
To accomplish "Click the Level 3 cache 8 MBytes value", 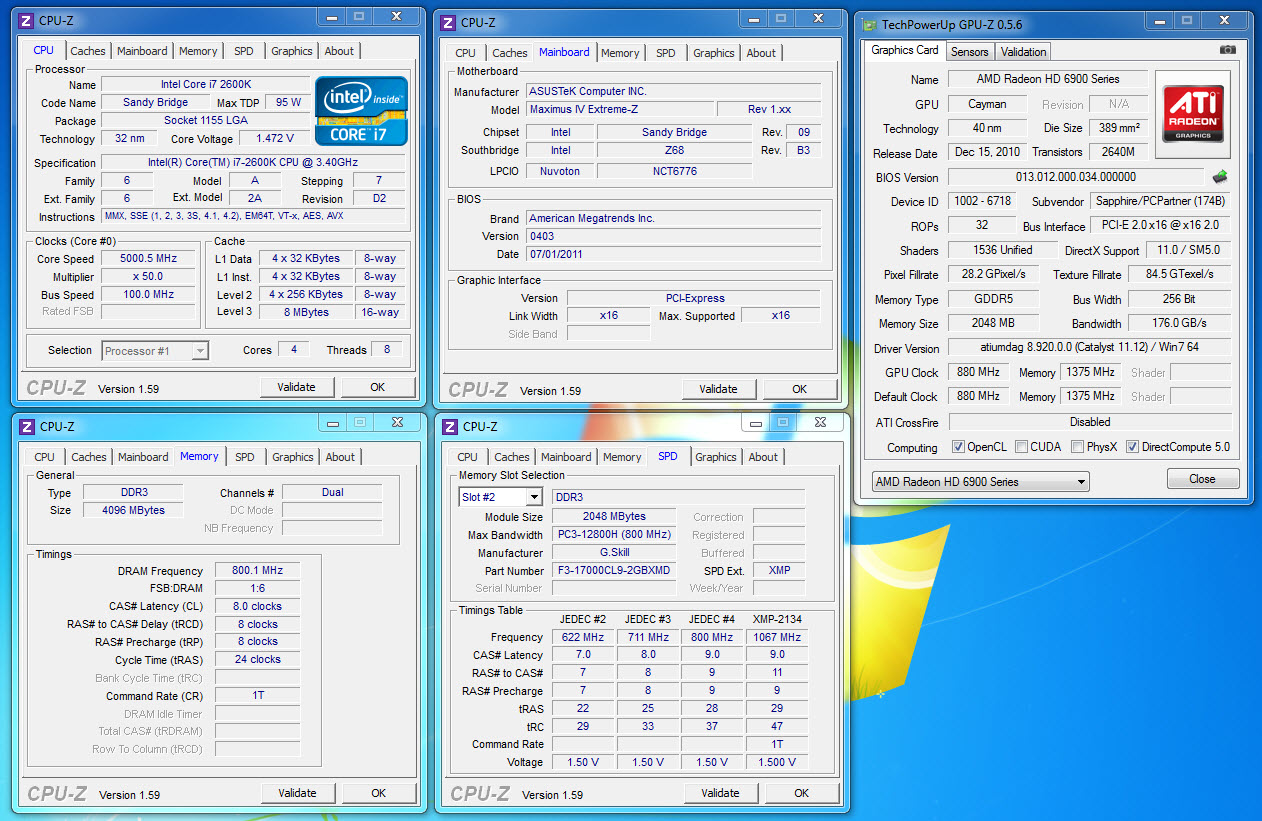I will click(x=305, y=312).
